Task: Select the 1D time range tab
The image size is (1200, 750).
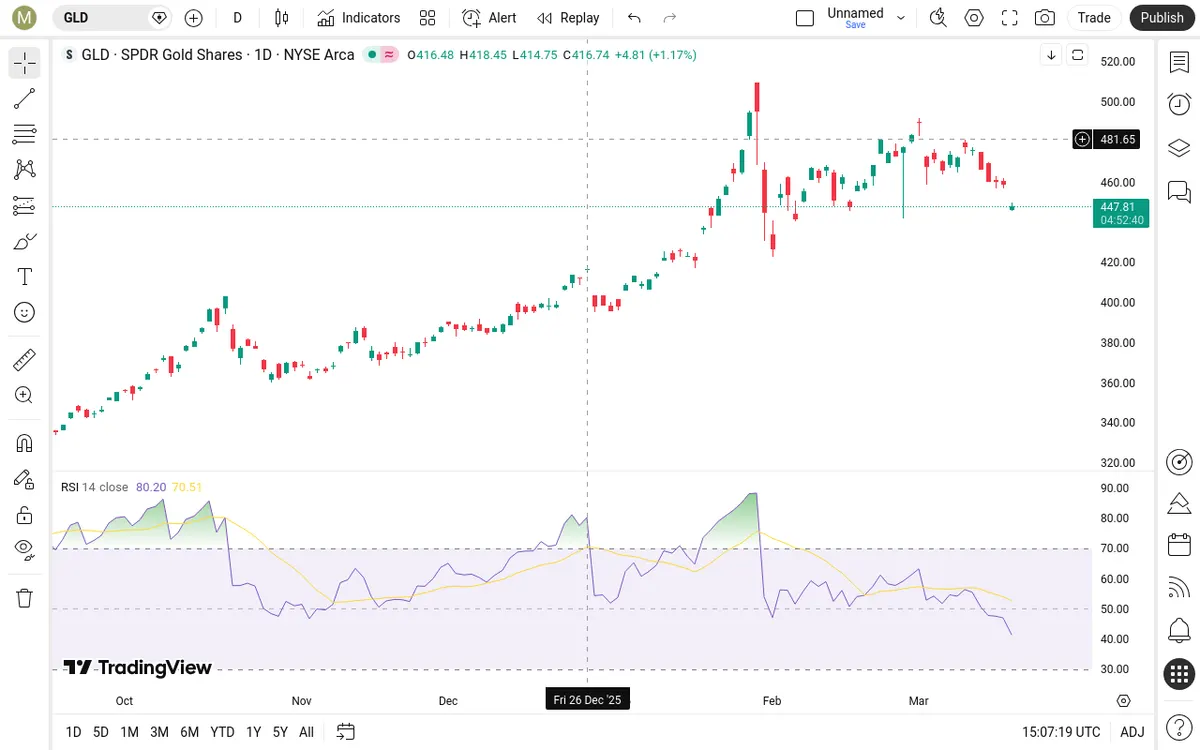Action: (x=73, y=732)
